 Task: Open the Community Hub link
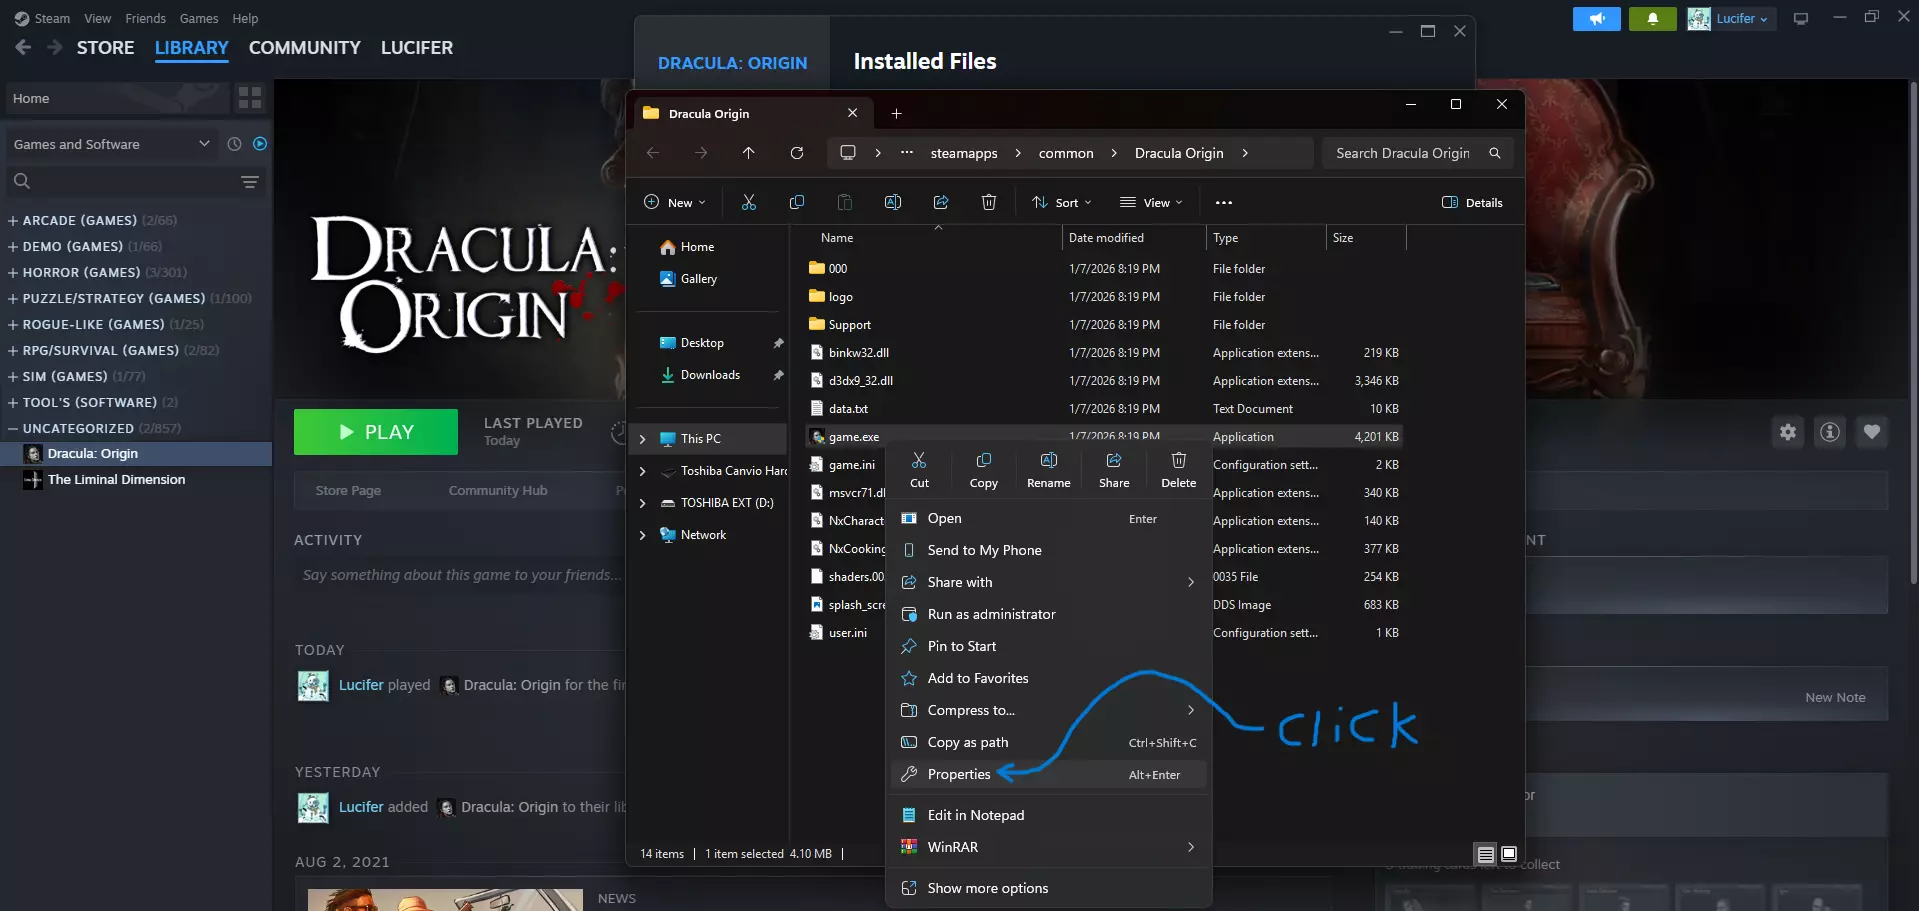[x=498, y=490]
